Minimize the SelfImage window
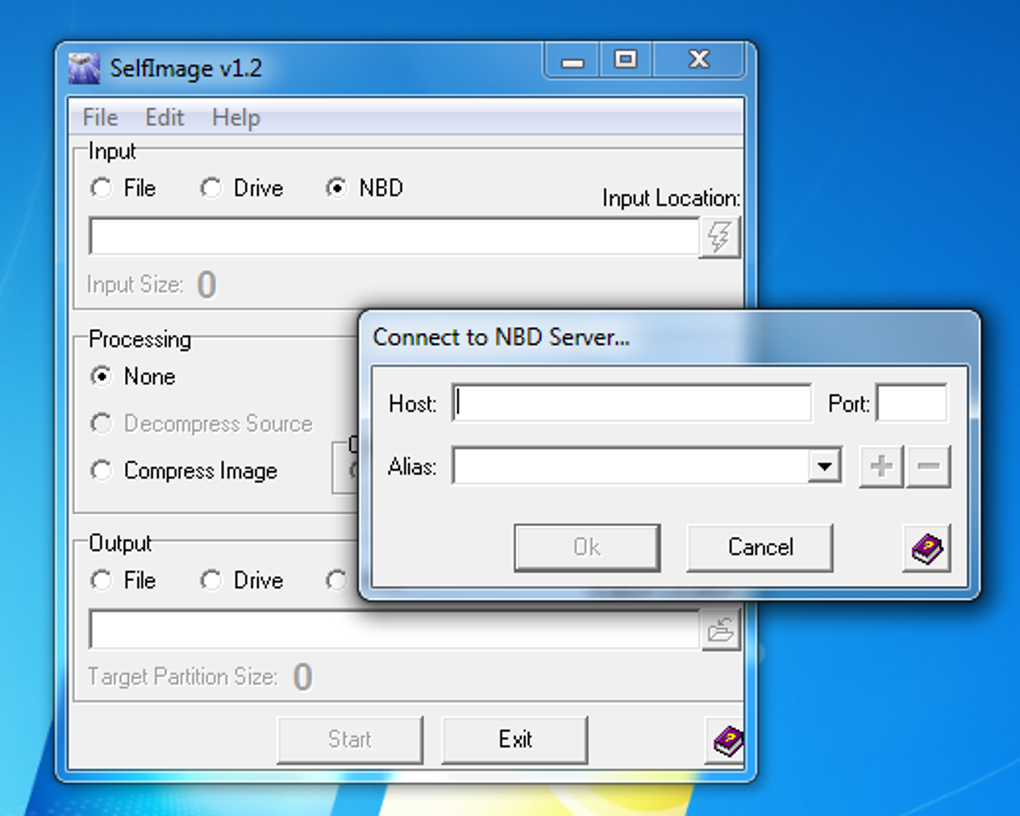The height and width of the screenshot is (816, 1020). (x=572, y=61)
